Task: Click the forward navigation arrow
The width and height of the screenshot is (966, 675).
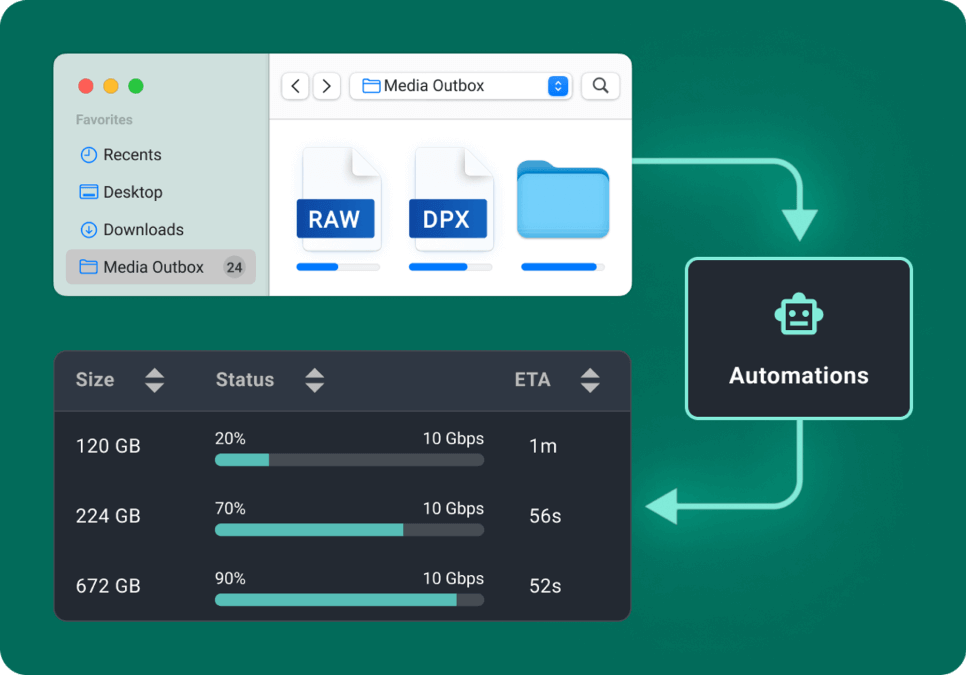Action: pos(327,86)
